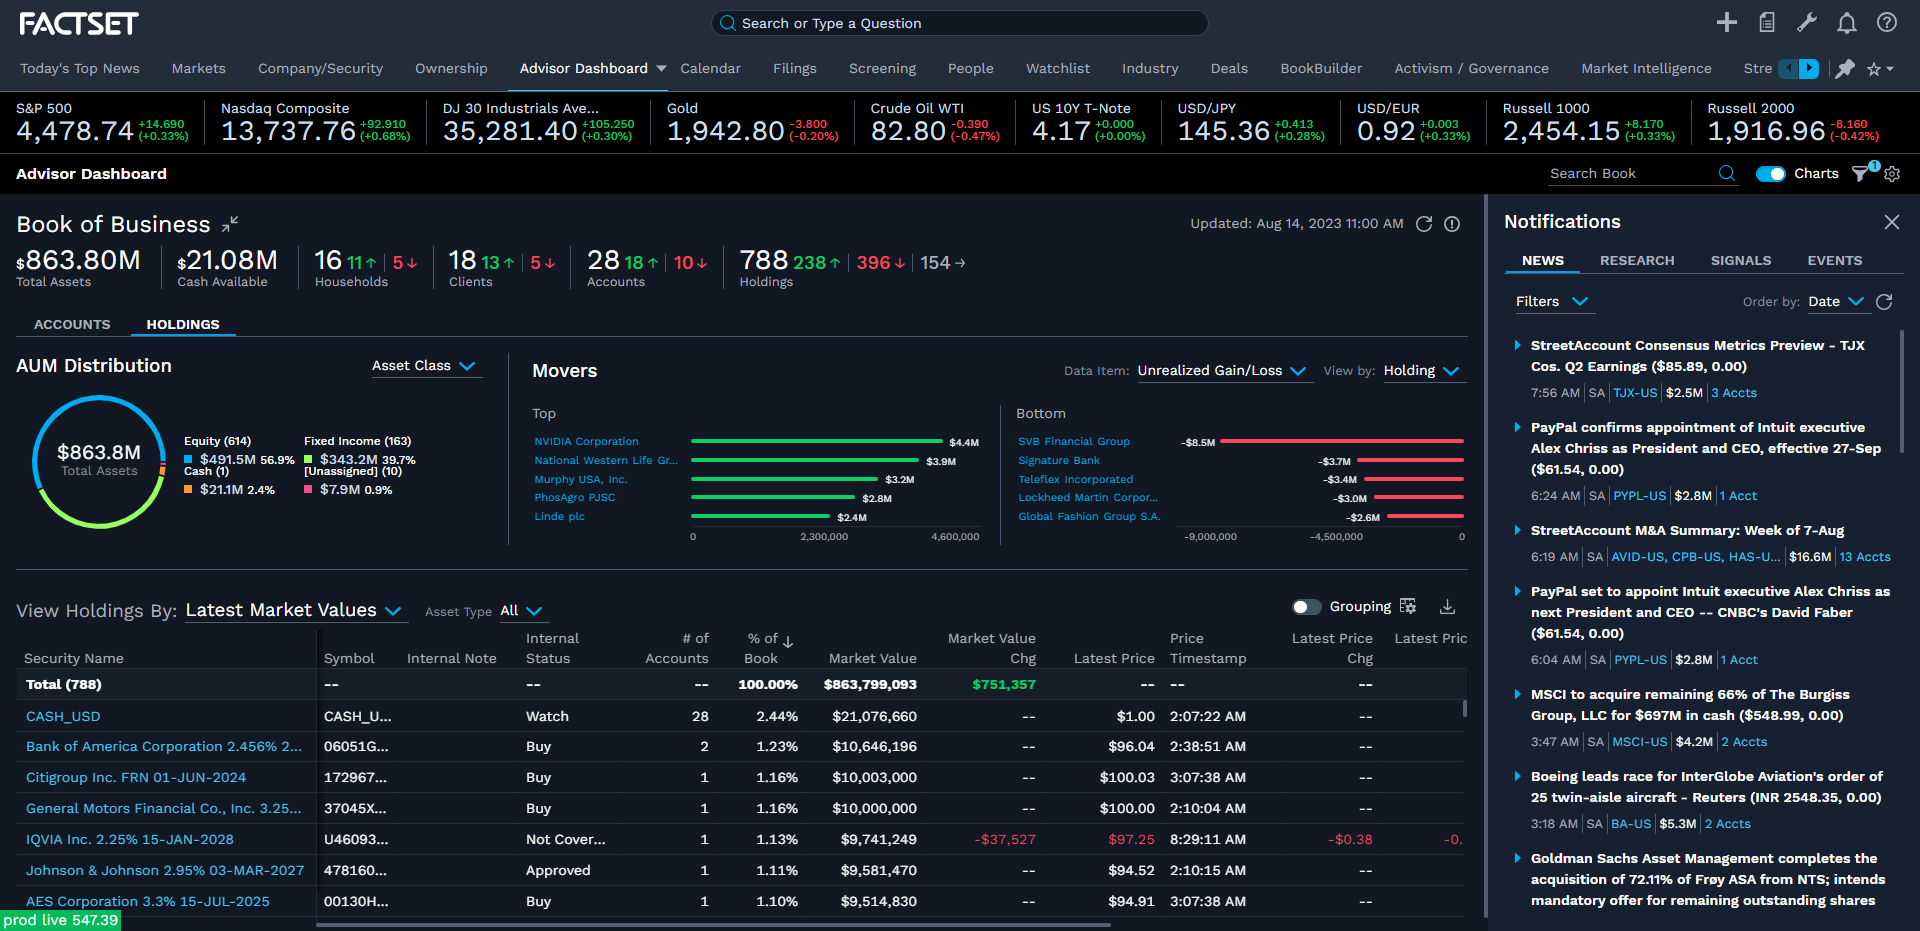Download holdings table via export icon
The image size is (1920, 931).
pos(1447,607)
